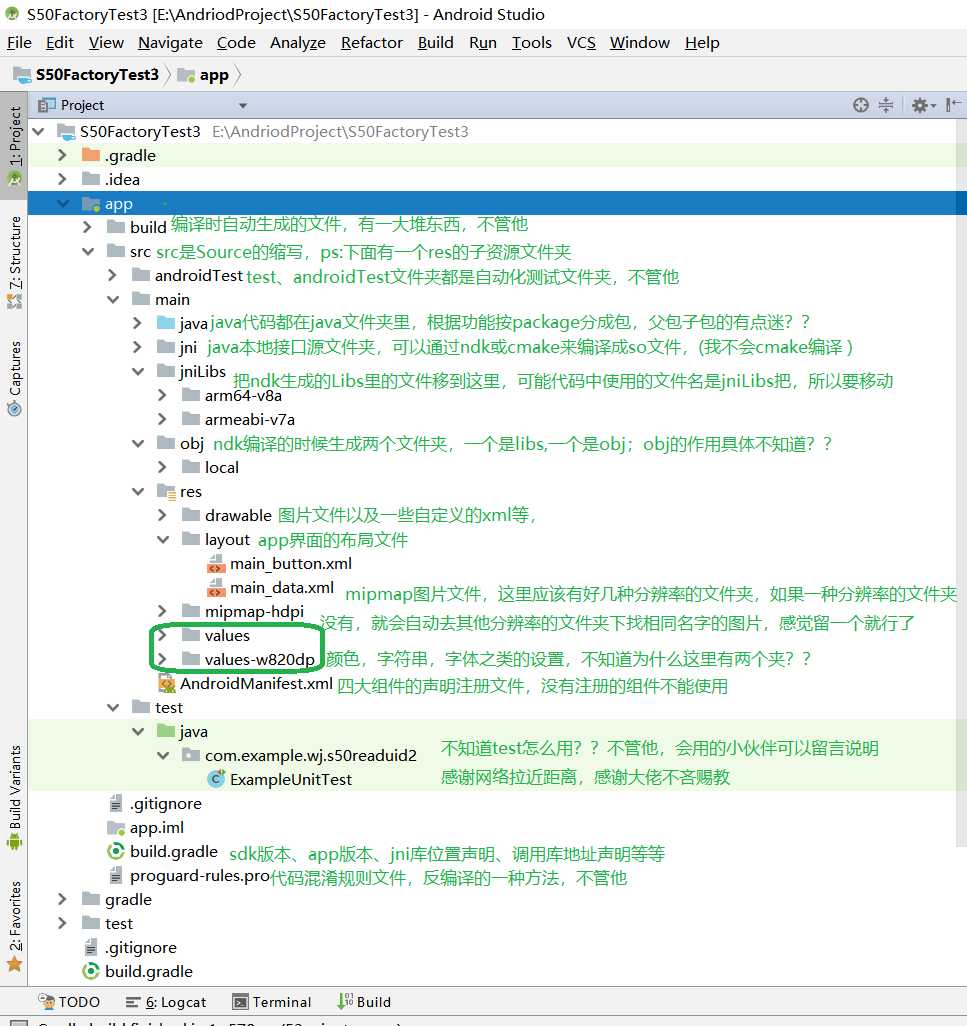Expand the root gradle folder
Image resolution: width=967 pixels, height=1026 pixels.
tap(62, 899)
